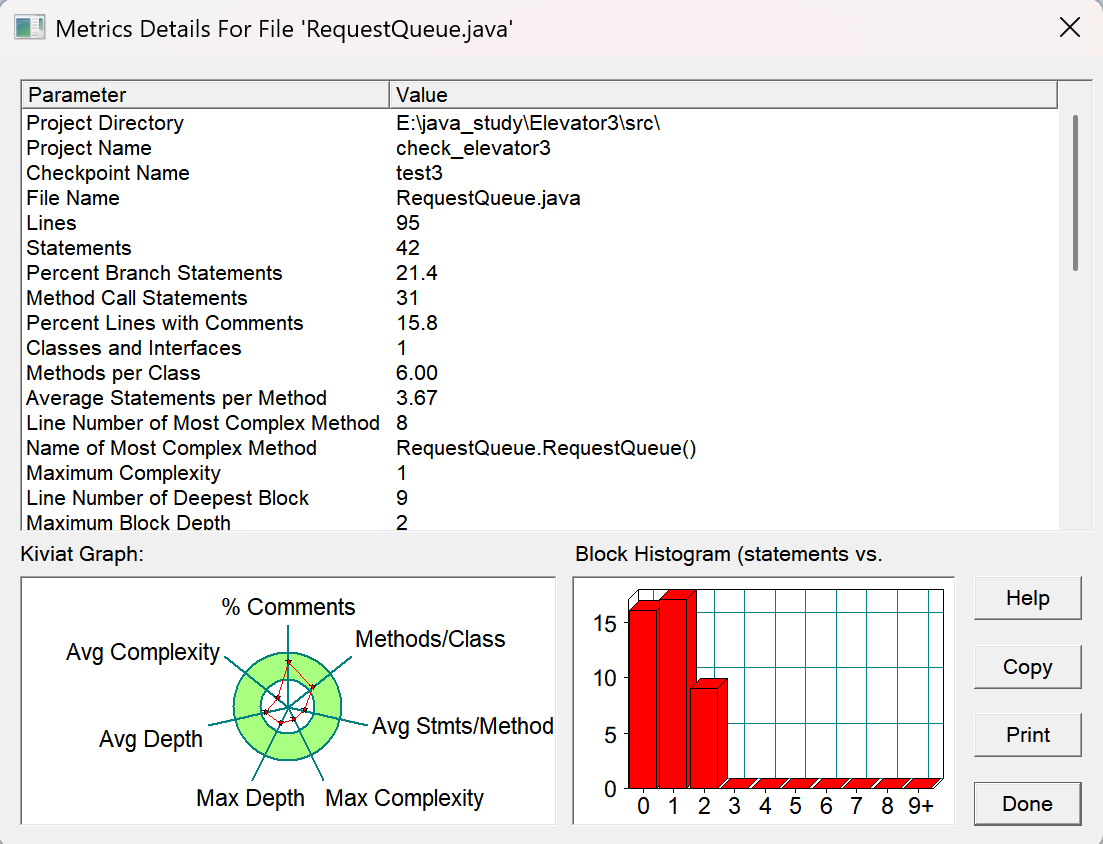Select the Project Directory row
This screenshot has height=844, width=1103.
(x=540, y=123)
